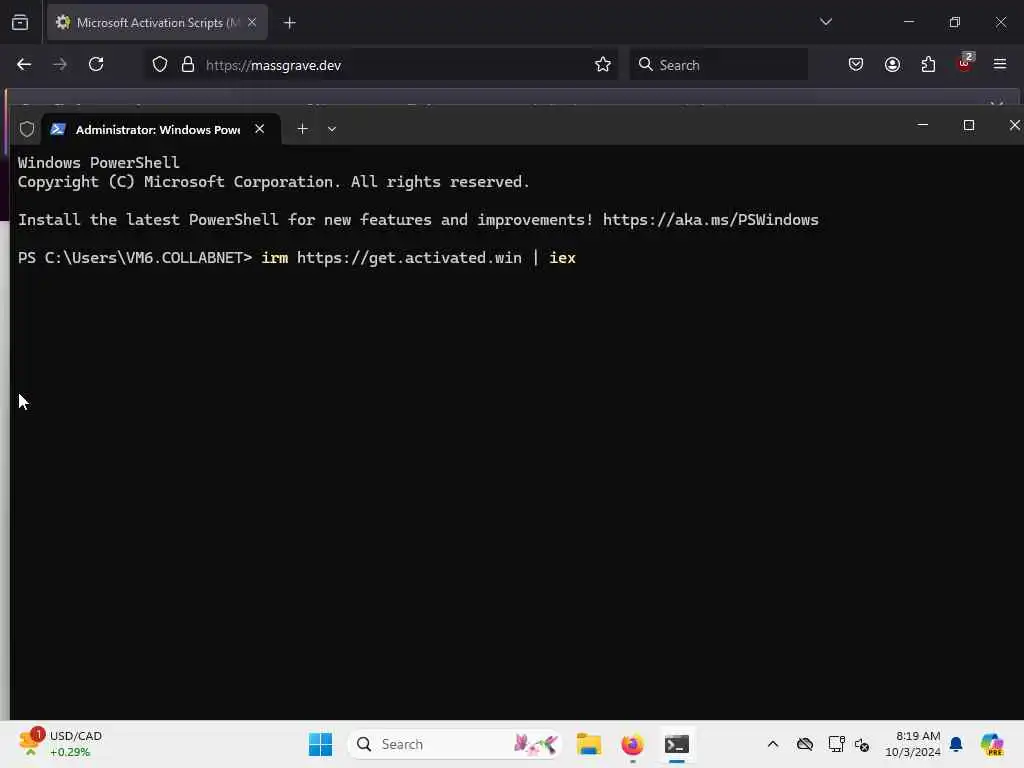The image size is (1024, 768).
Task: View site security padlock information
Action: point(188,65)
